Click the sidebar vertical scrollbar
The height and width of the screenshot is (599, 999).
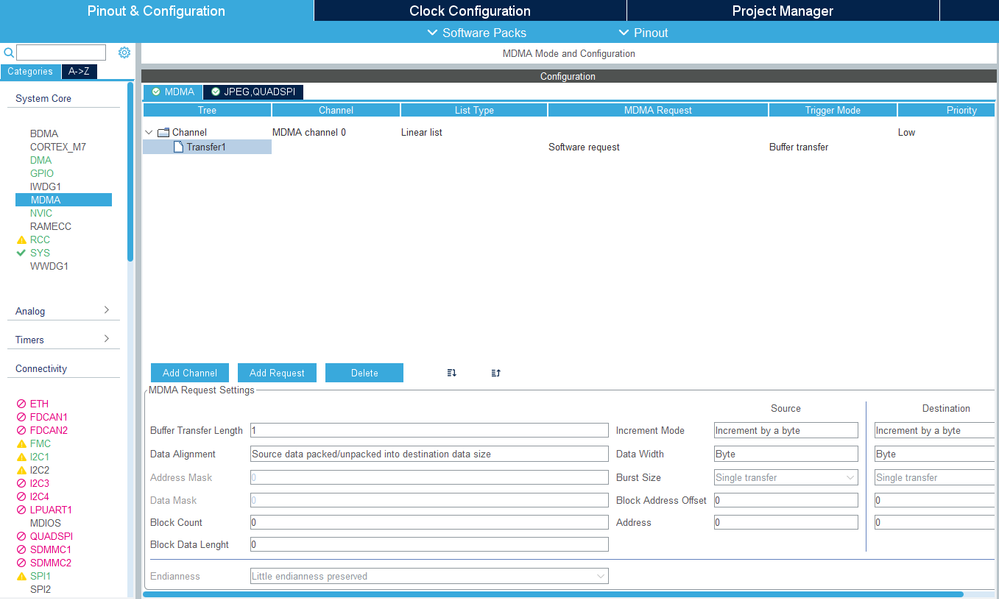coord(130,172)
